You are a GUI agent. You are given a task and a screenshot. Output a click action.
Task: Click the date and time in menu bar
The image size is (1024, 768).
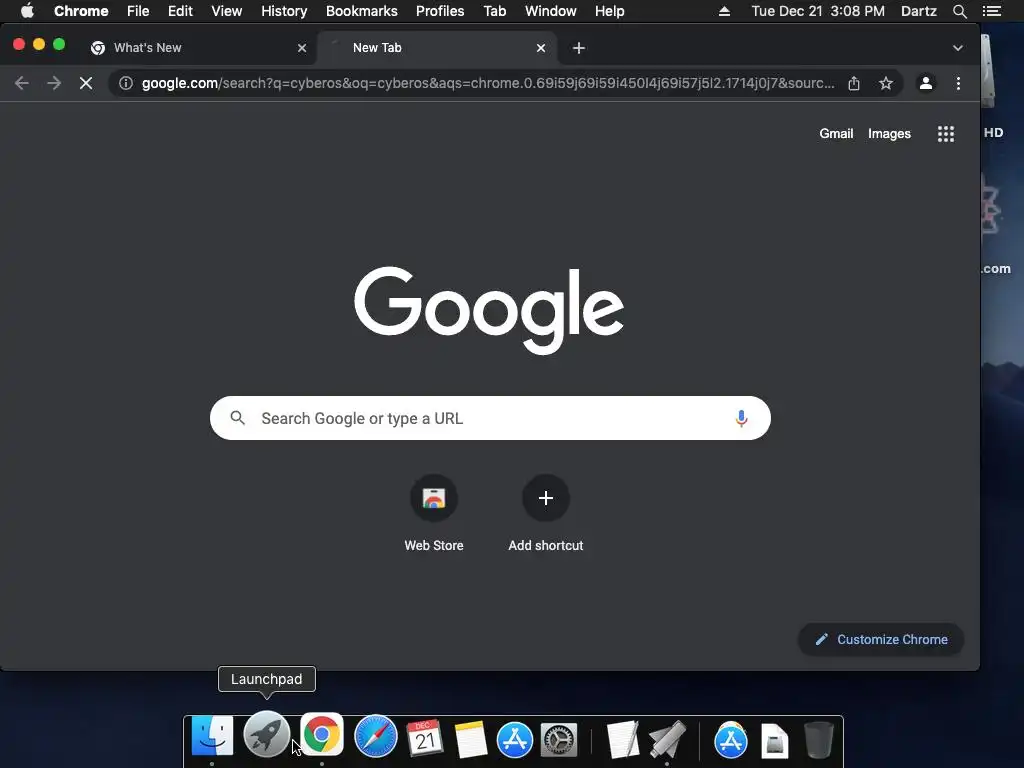point(818,11)
